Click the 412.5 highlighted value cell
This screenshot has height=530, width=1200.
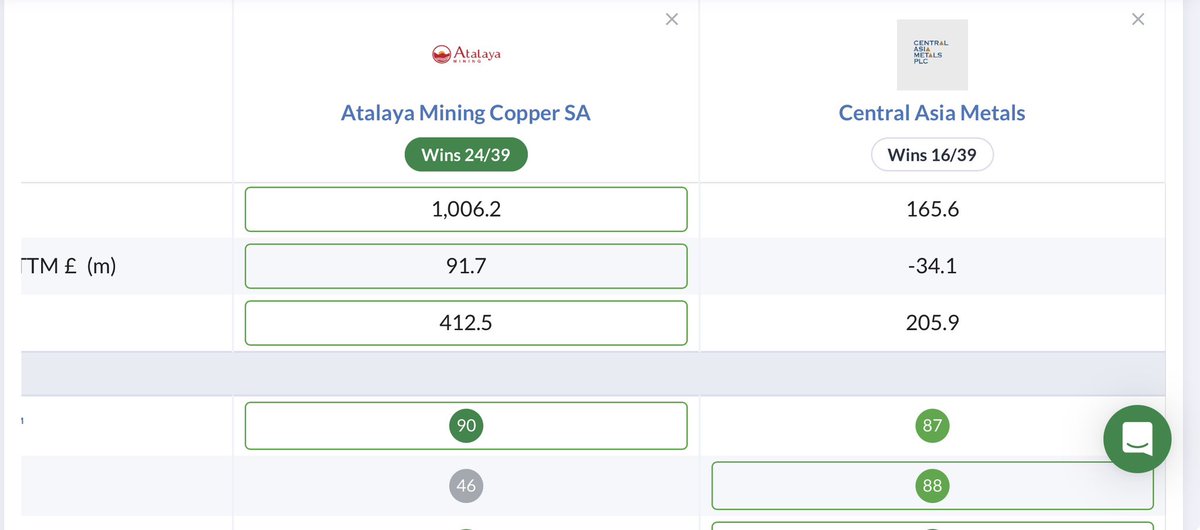click(x=466, y=323)
